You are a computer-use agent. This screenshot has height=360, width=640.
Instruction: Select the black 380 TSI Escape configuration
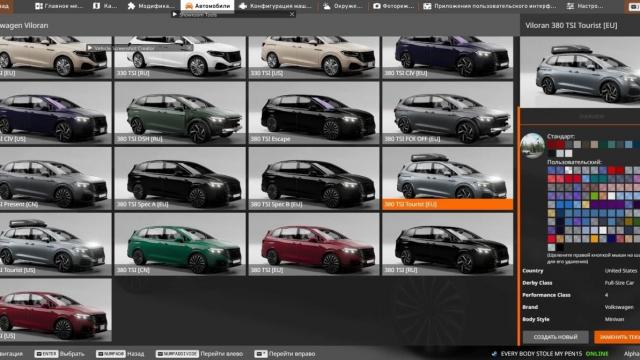[x=313, y=113]
